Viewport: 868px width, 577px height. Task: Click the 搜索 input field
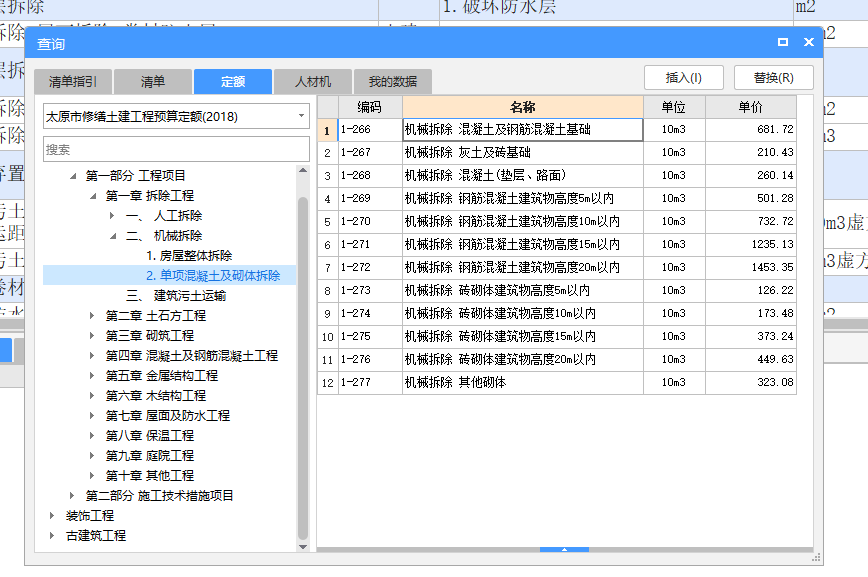(x=176, y=150)
